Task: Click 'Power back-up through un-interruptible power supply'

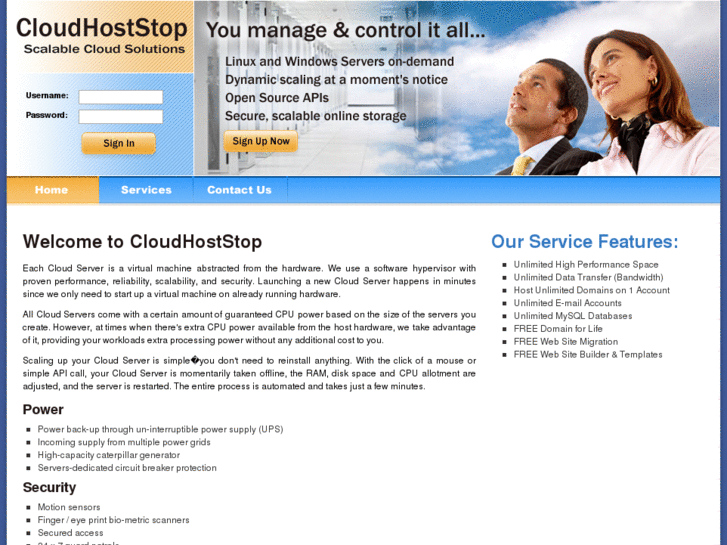Action: (160, 430)
